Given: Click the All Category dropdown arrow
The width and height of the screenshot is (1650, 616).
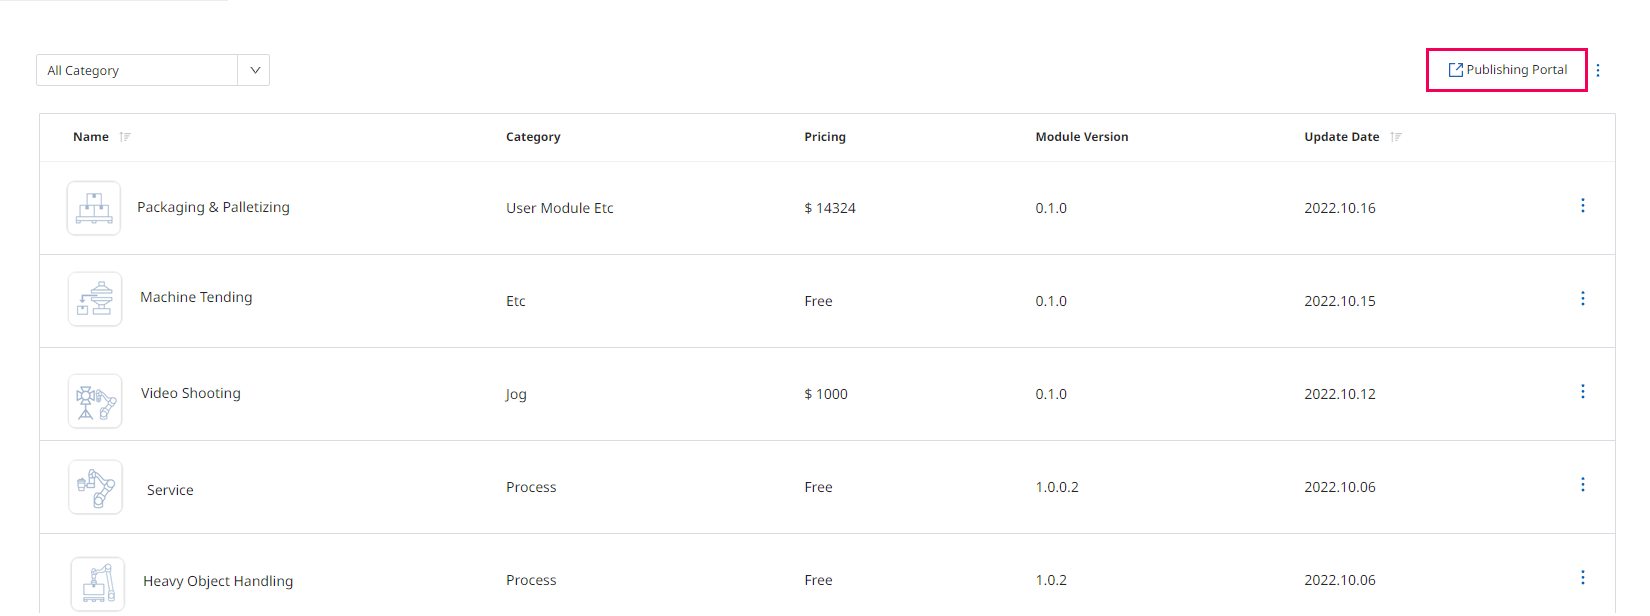Looking at the screenshot, I should [x=255, y=70].
